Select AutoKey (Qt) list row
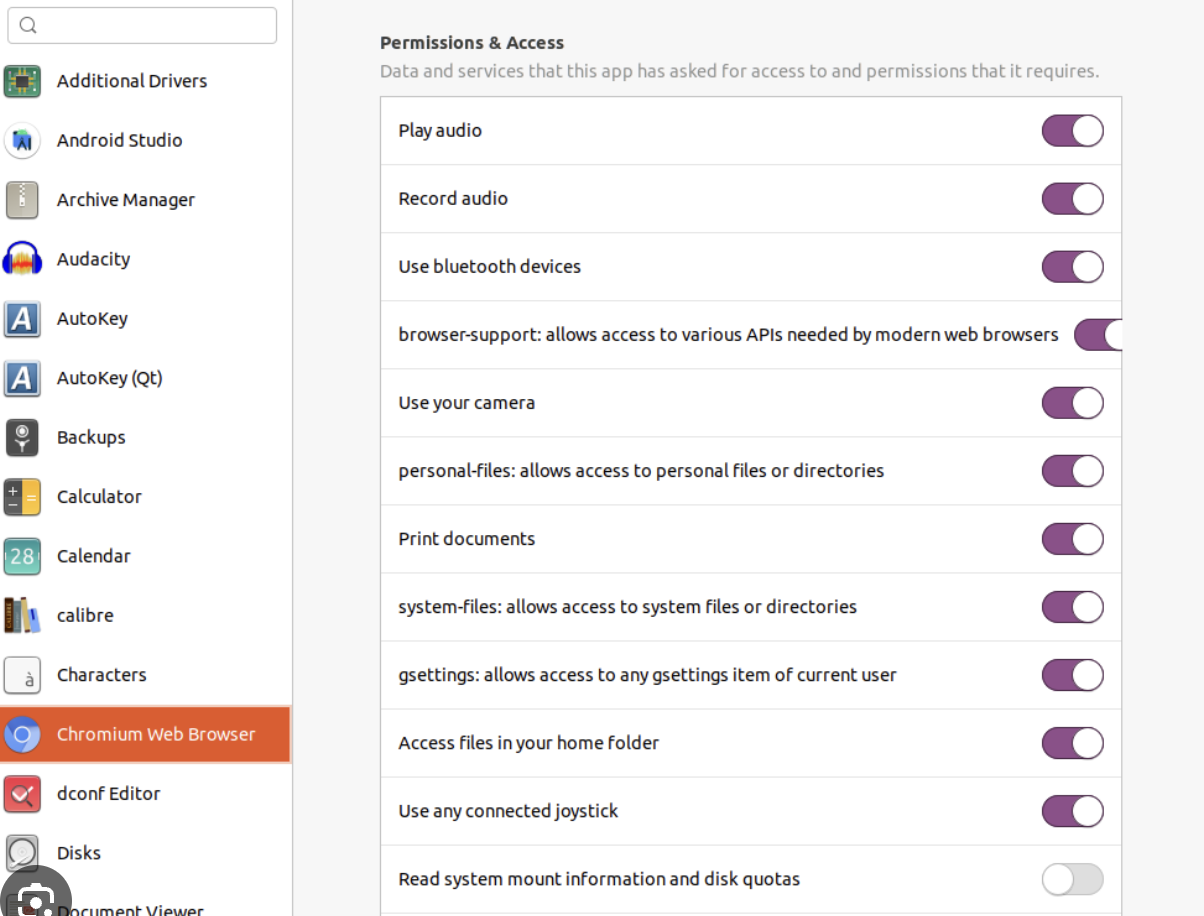Screen dimensions: 1204x916 pyautogui.click(x=146, y=378)
